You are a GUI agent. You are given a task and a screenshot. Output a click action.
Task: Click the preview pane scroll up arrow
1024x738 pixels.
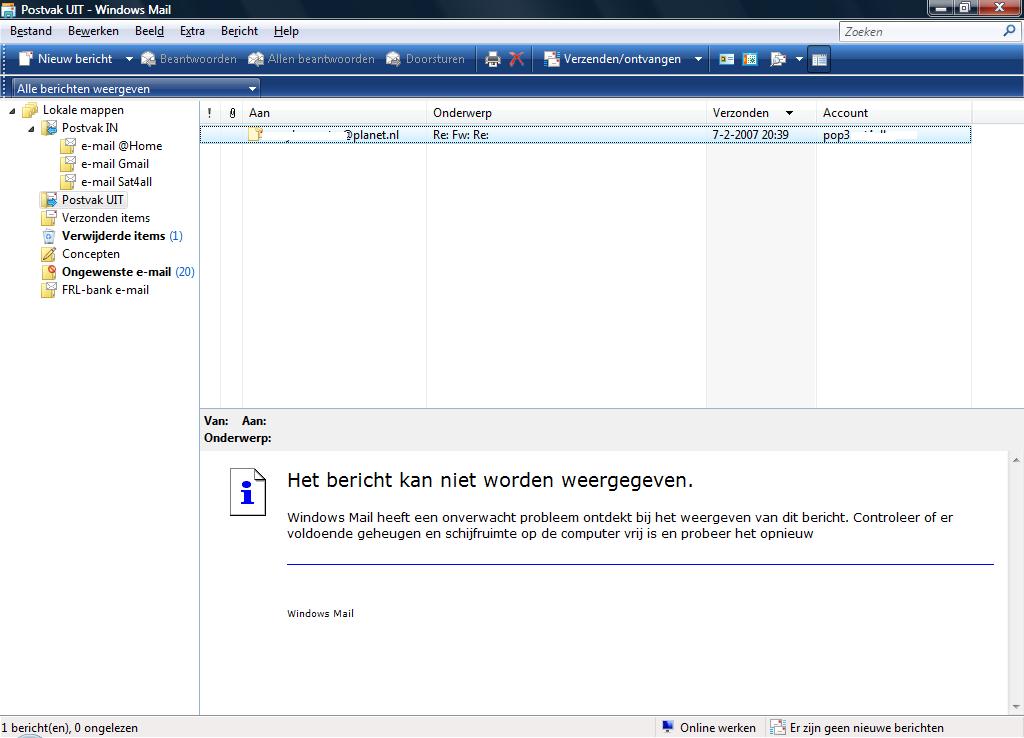[x=1016, y=460]
